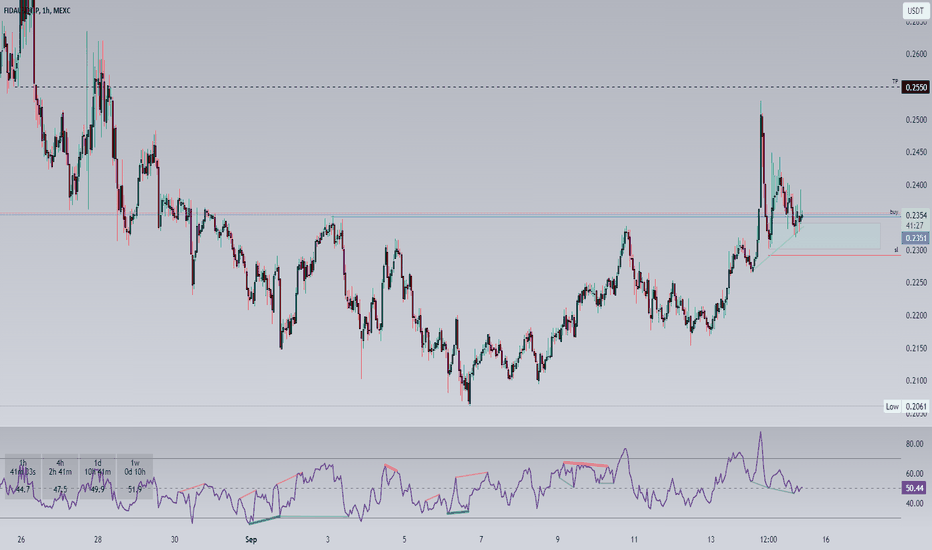Click the 0.2500 price axis label
The image size is (932, 550).
pos(916,120)
